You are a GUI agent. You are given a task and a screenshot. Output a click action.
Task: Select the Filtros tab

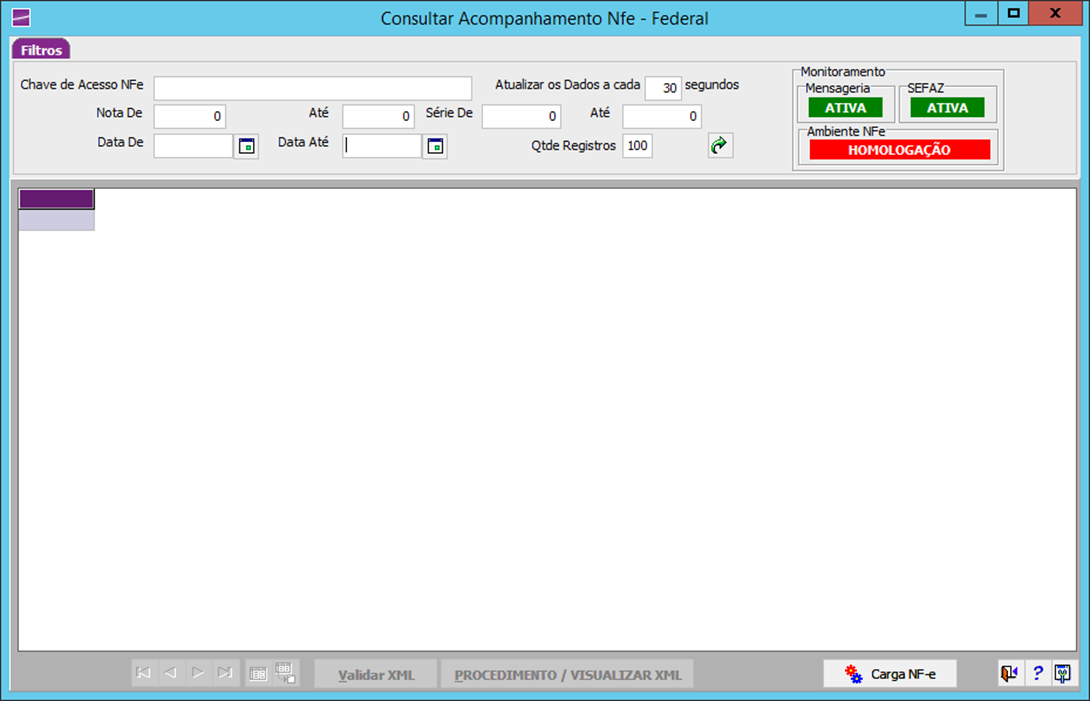41,50
